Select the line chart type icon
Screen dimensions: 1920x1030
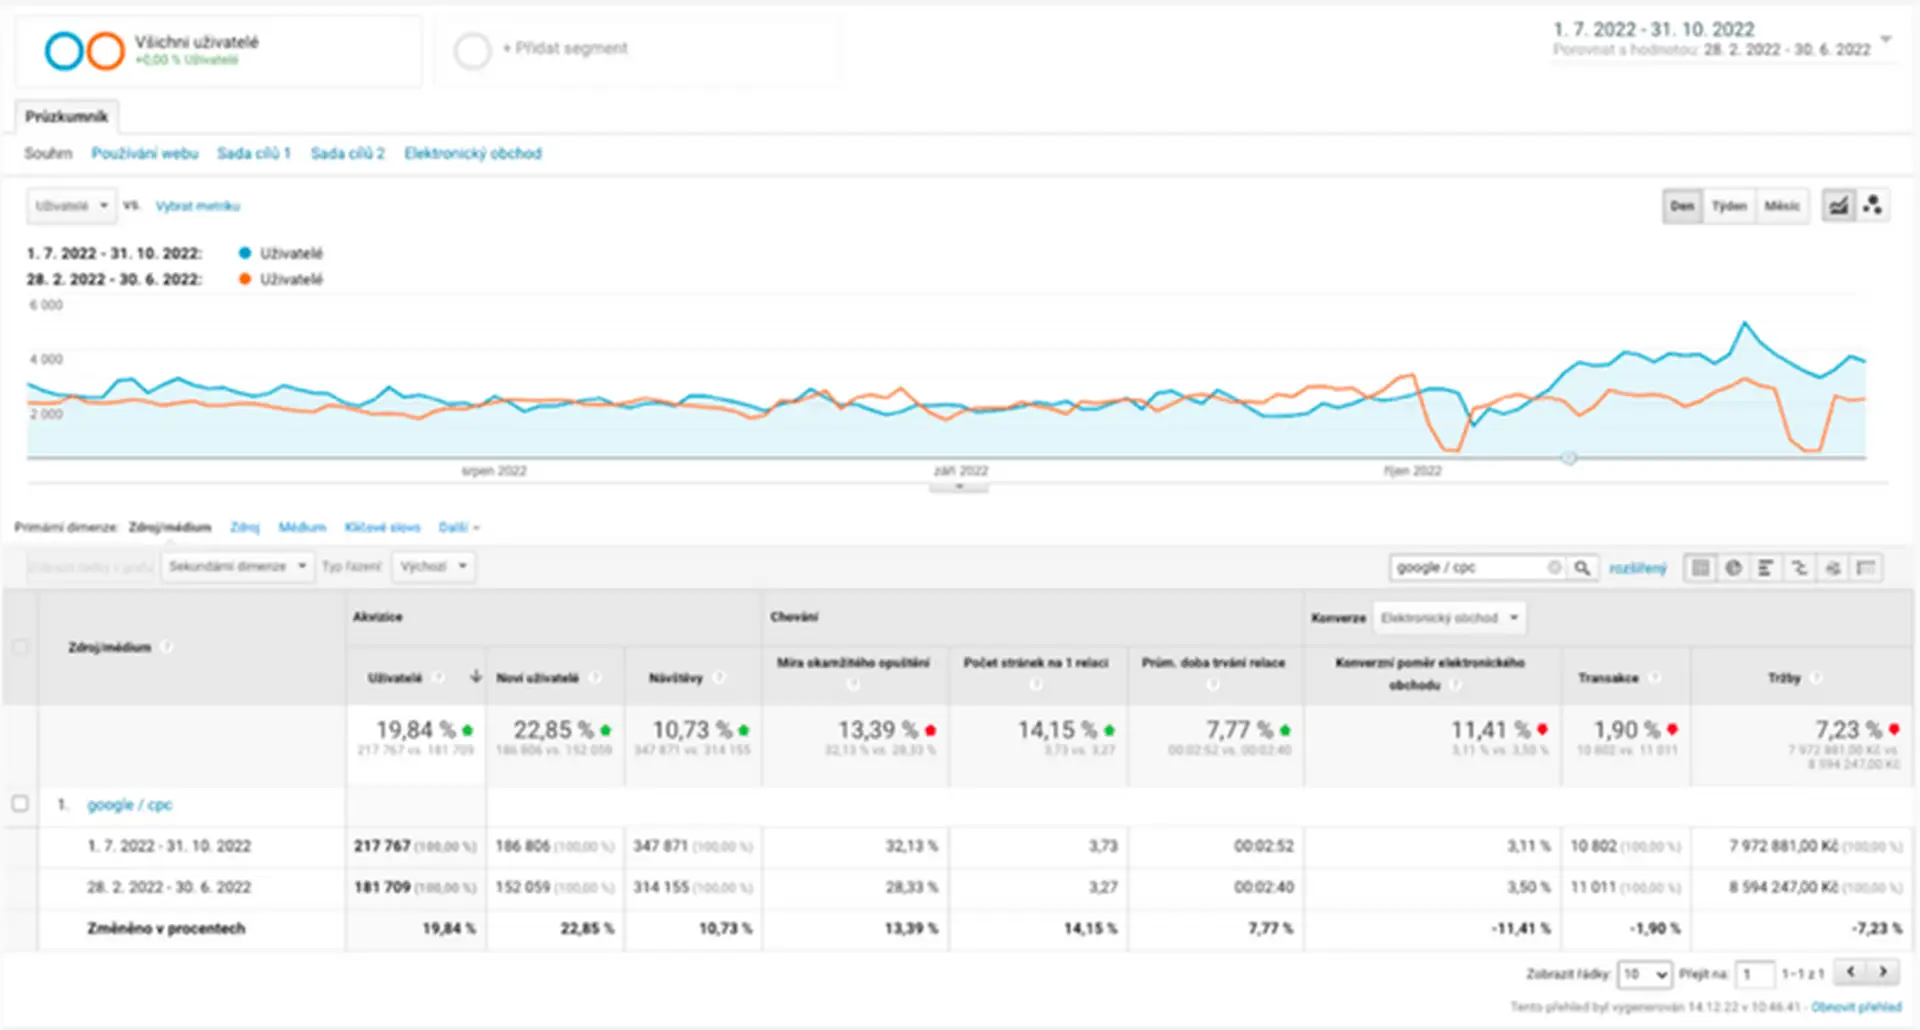tap(1838, 206)
